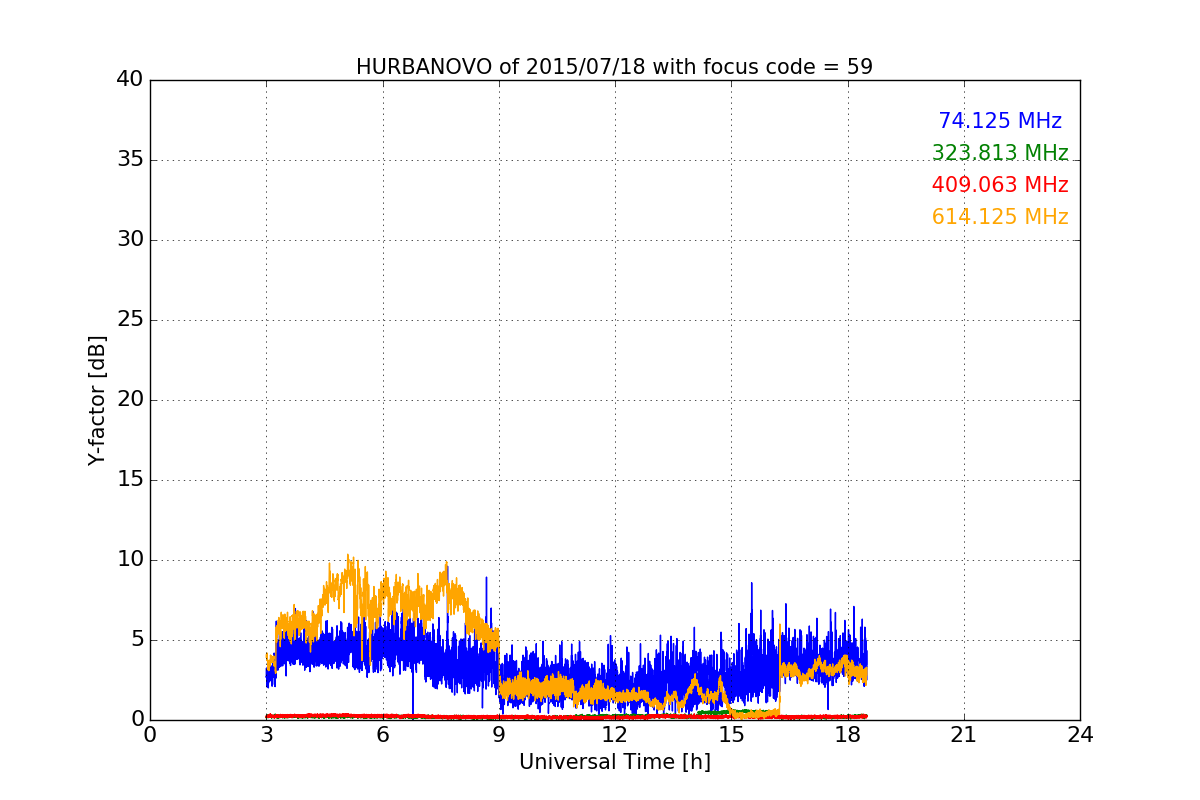The width and height of the screenshot is (1200, 800).
Task: Click the plot title mentioning HURBANOVO
Action: point(614,67)
